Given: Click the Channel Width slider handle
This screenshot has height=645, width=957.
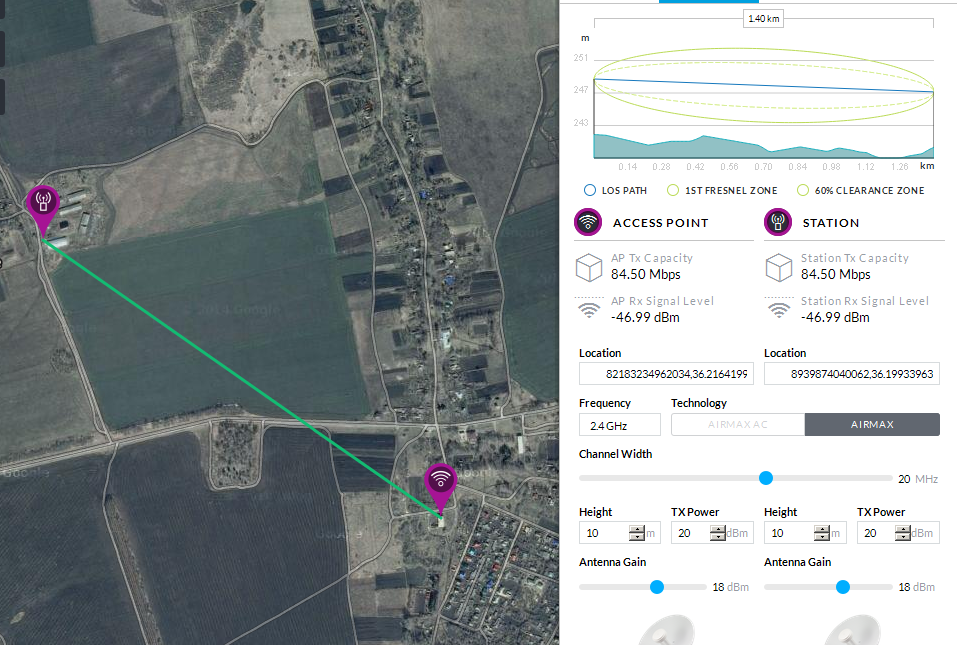Looking at the screenshot, I should pos(766,478).
